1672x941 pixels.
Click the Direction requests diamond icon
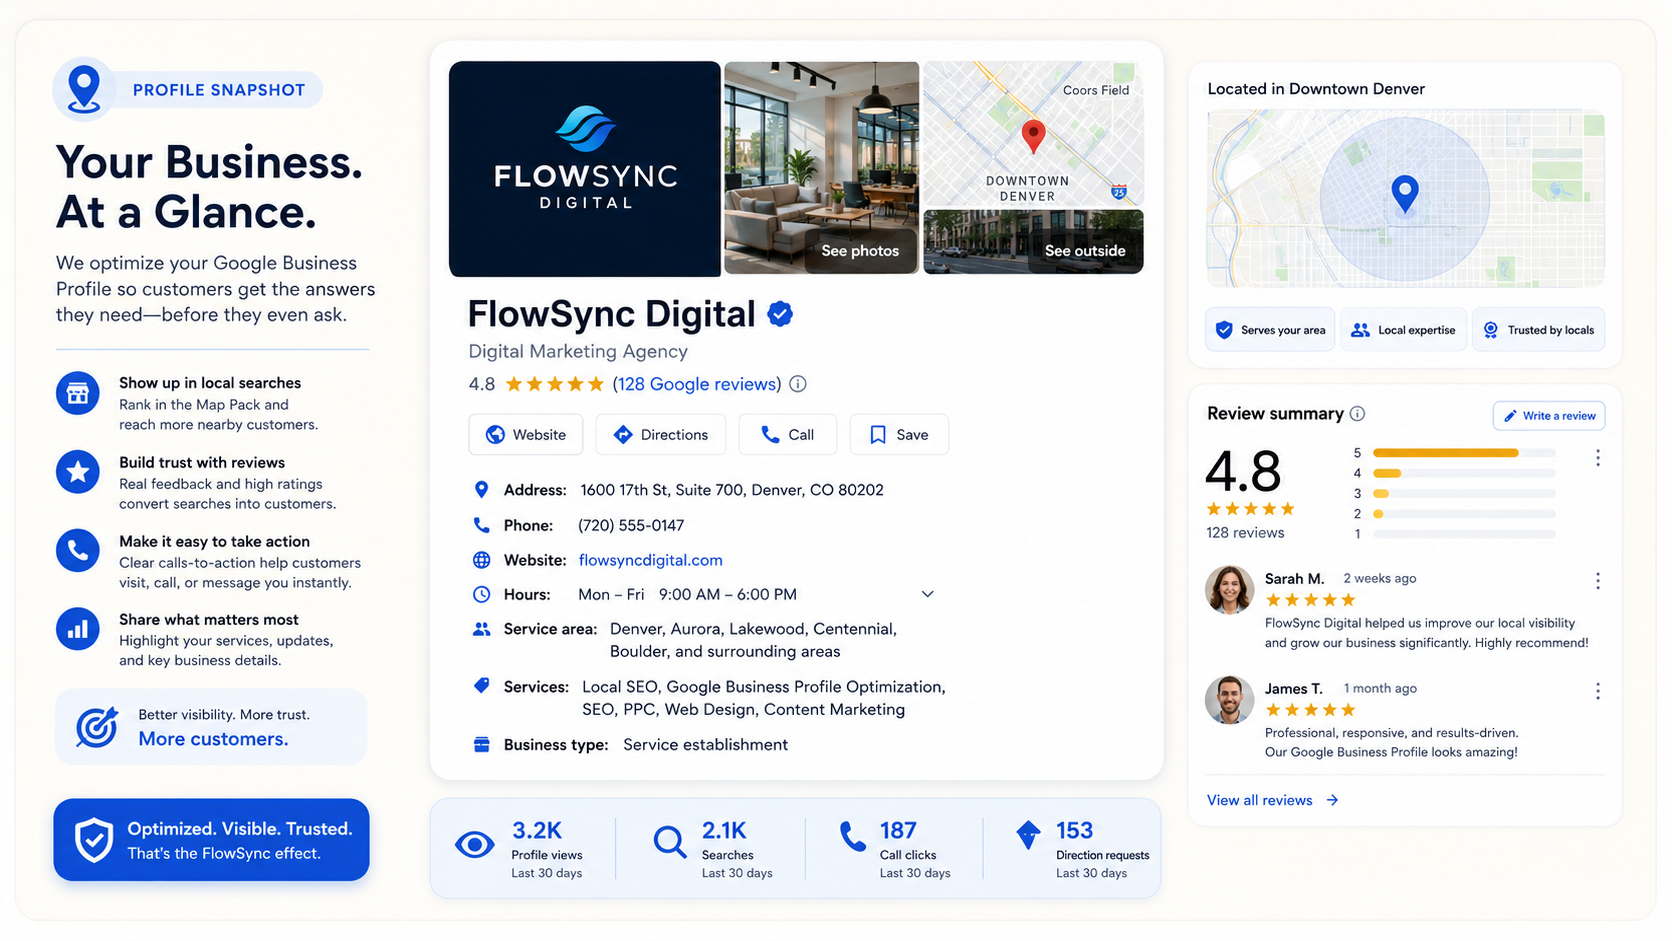[x=1028, y=835]
